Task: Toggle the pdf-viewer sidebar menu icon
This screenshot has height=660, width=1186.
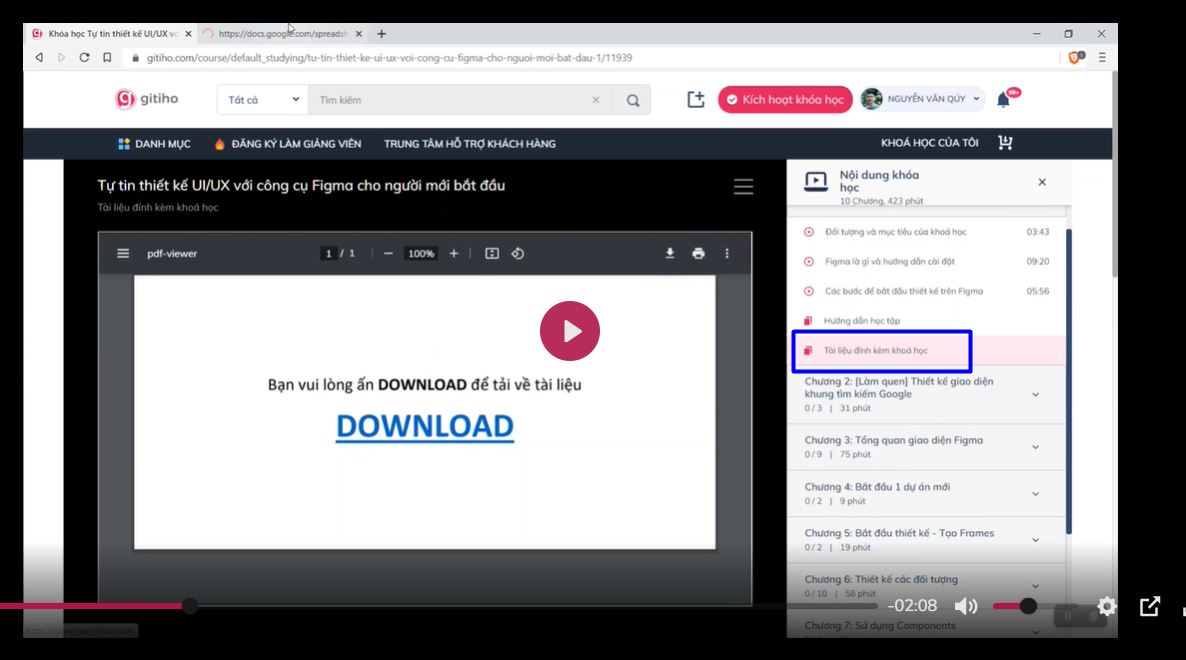Action: [123, 254]
